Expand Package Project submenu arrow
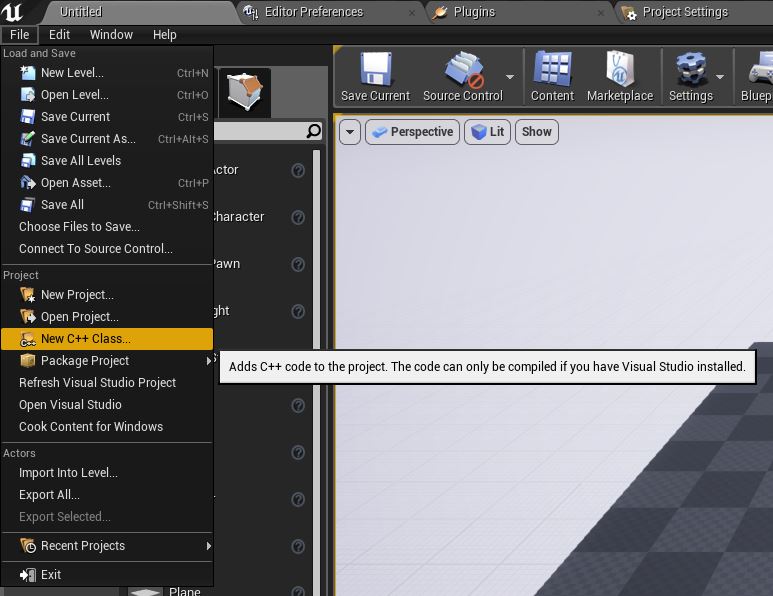Screen dimensions: 773x596 (x=209, y=361)
